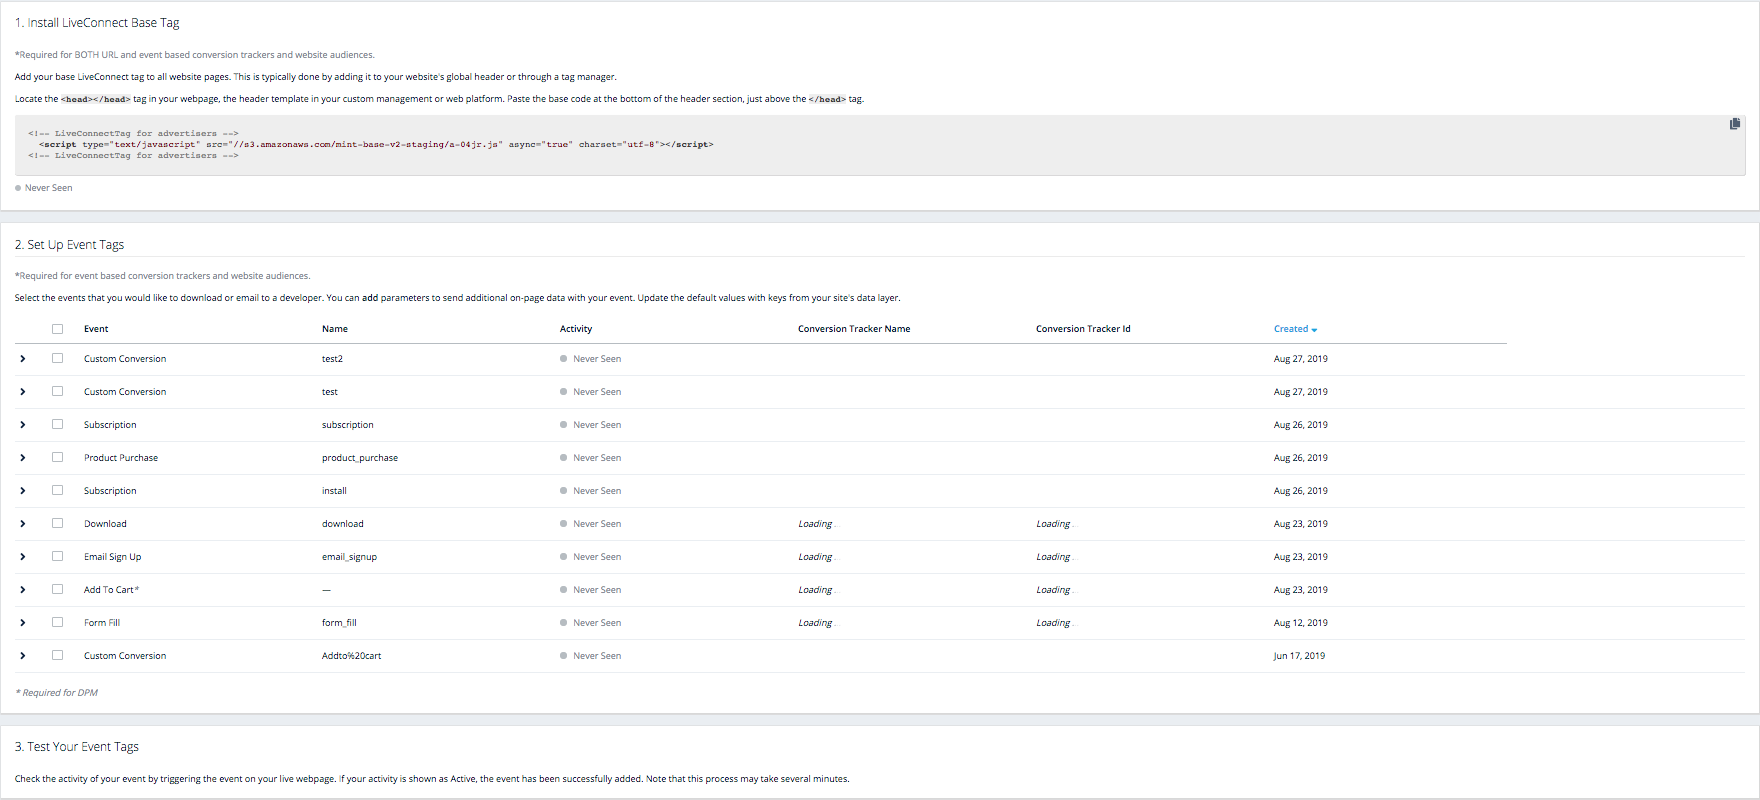Select the Form Fill checkbox
Viewport: 1760px width, 800px height.
[57, 622]
